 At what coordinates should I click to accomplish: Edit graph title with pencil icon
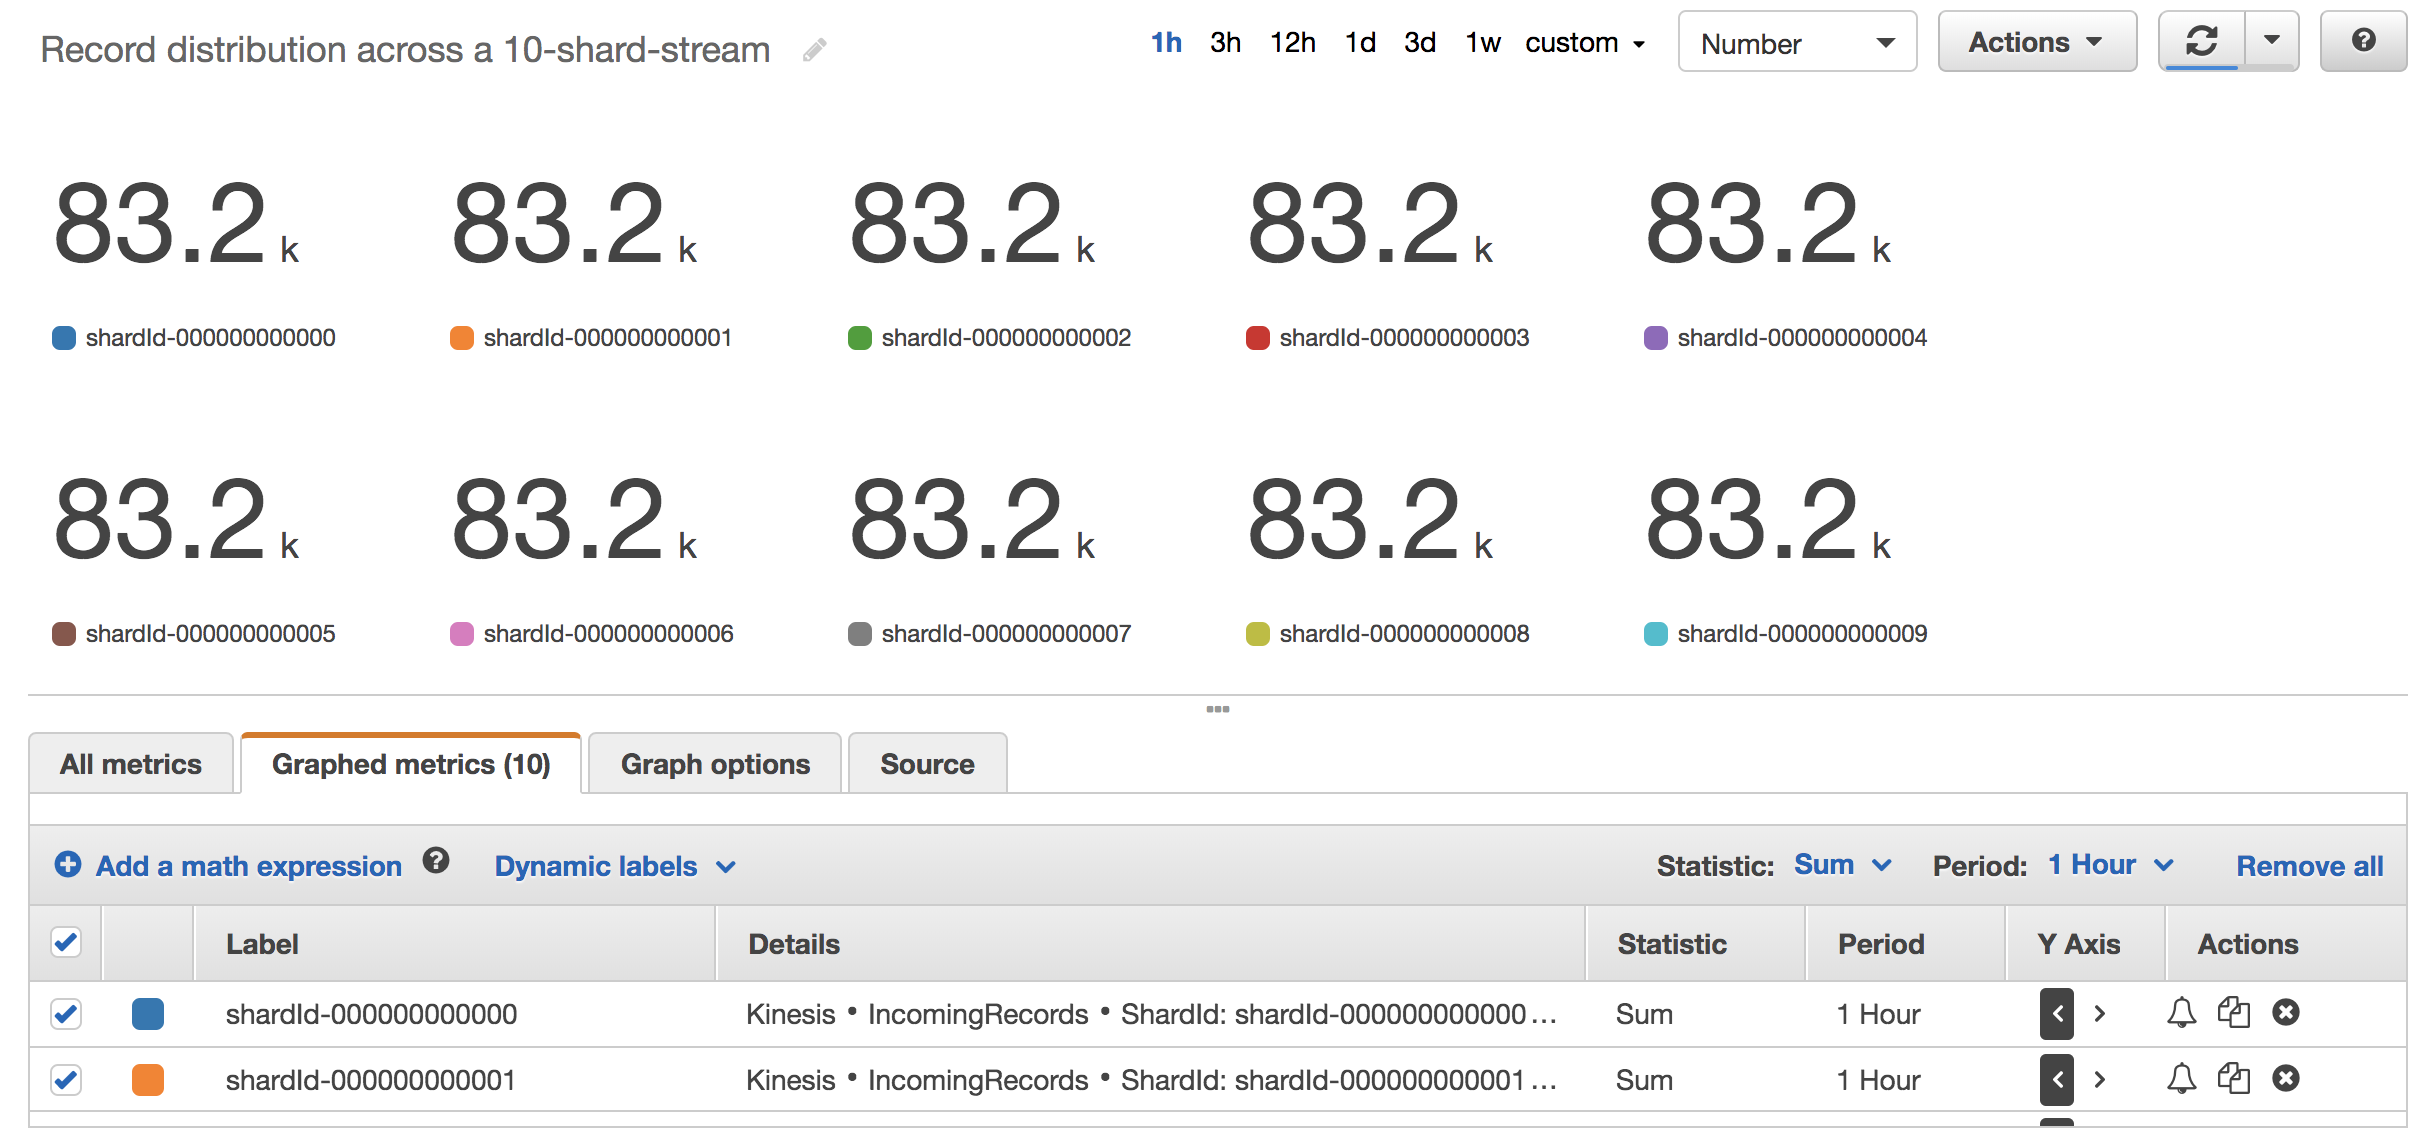point(815,50)
